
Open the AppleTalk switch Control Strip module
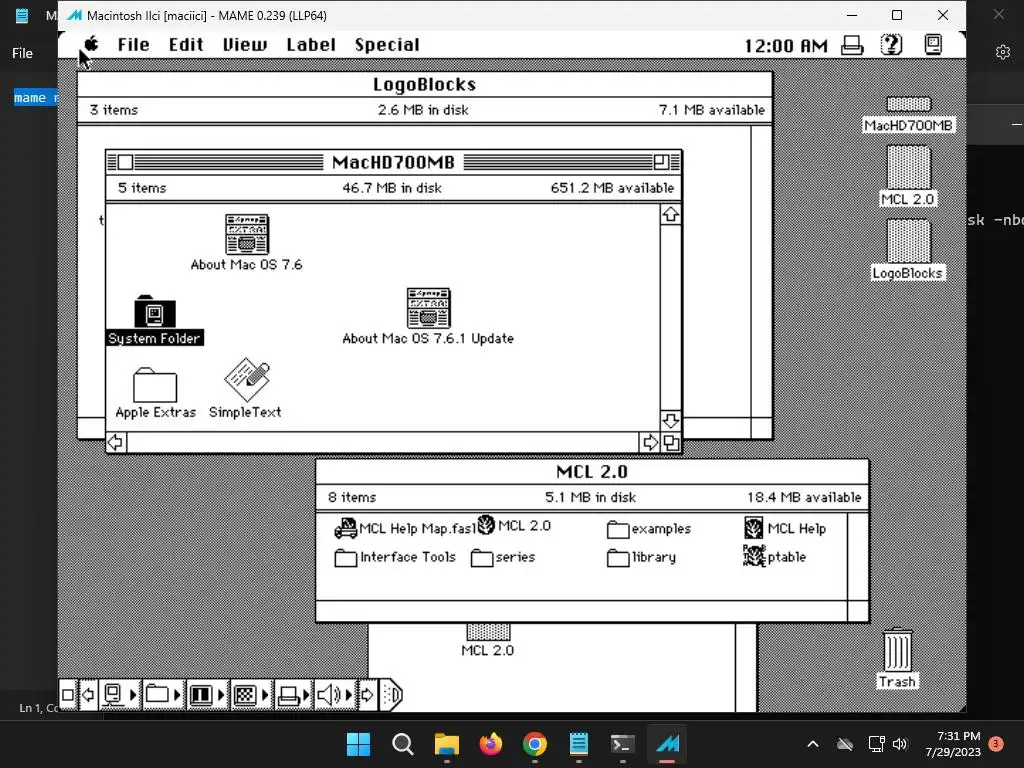coord(120,695)
